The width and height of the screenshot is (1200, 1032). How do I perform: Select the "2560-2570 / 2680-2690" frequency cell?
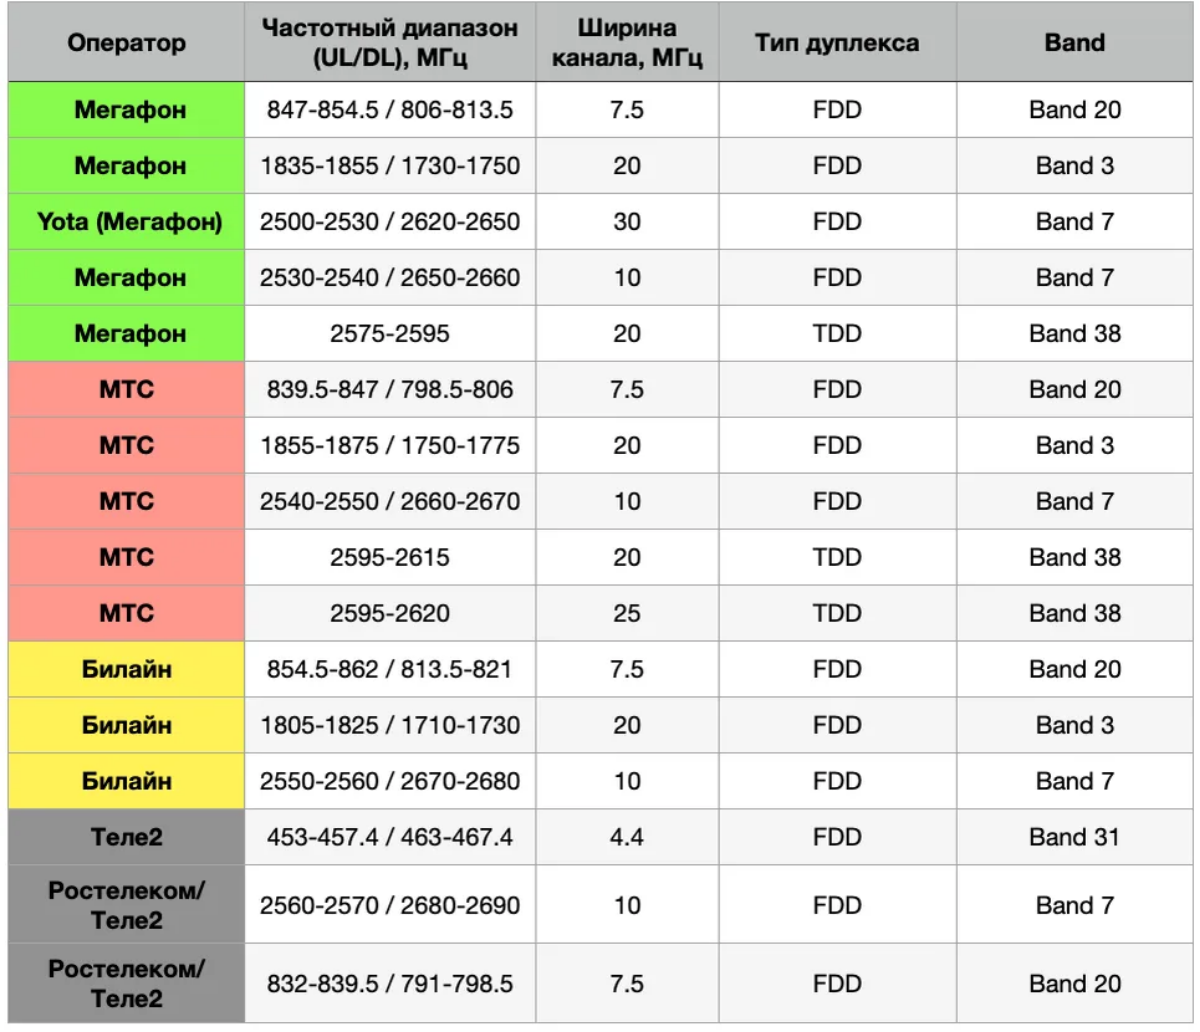click(x=390, y=905)
